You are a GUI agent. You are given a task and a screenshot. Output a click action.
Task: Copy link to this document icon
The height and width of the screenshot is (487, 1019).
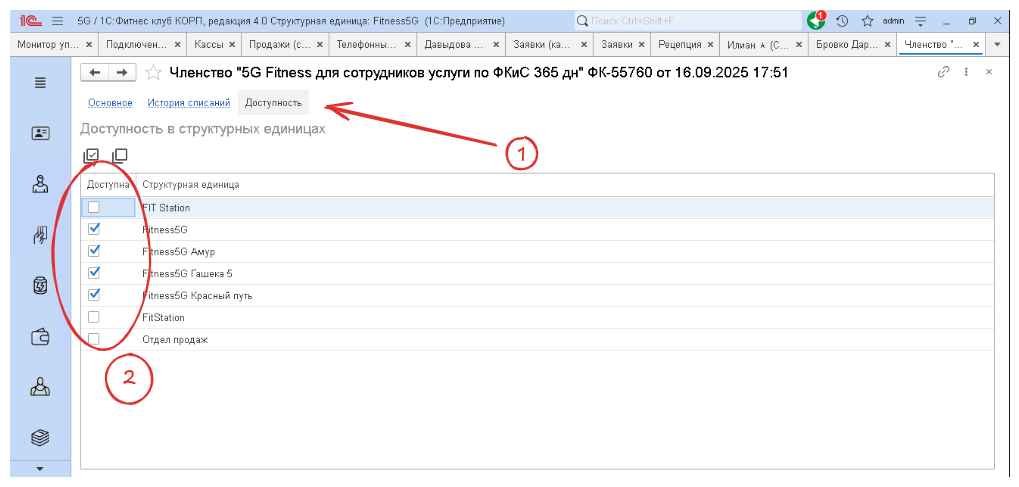coord(943,72)
